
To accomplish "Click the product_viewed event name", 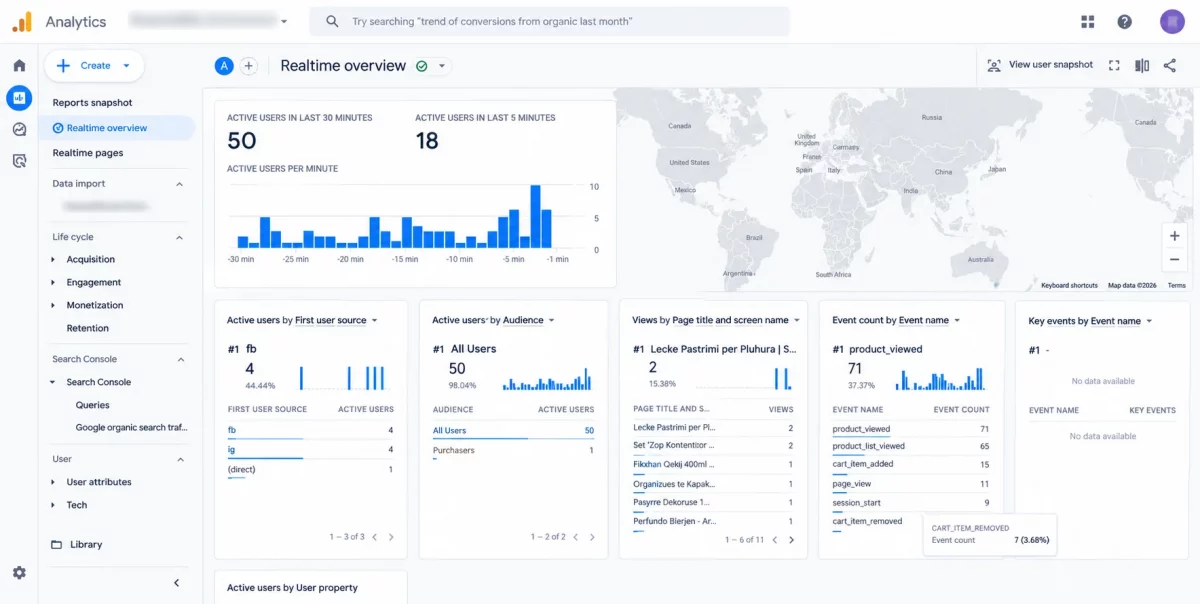I will click(861, 429).
